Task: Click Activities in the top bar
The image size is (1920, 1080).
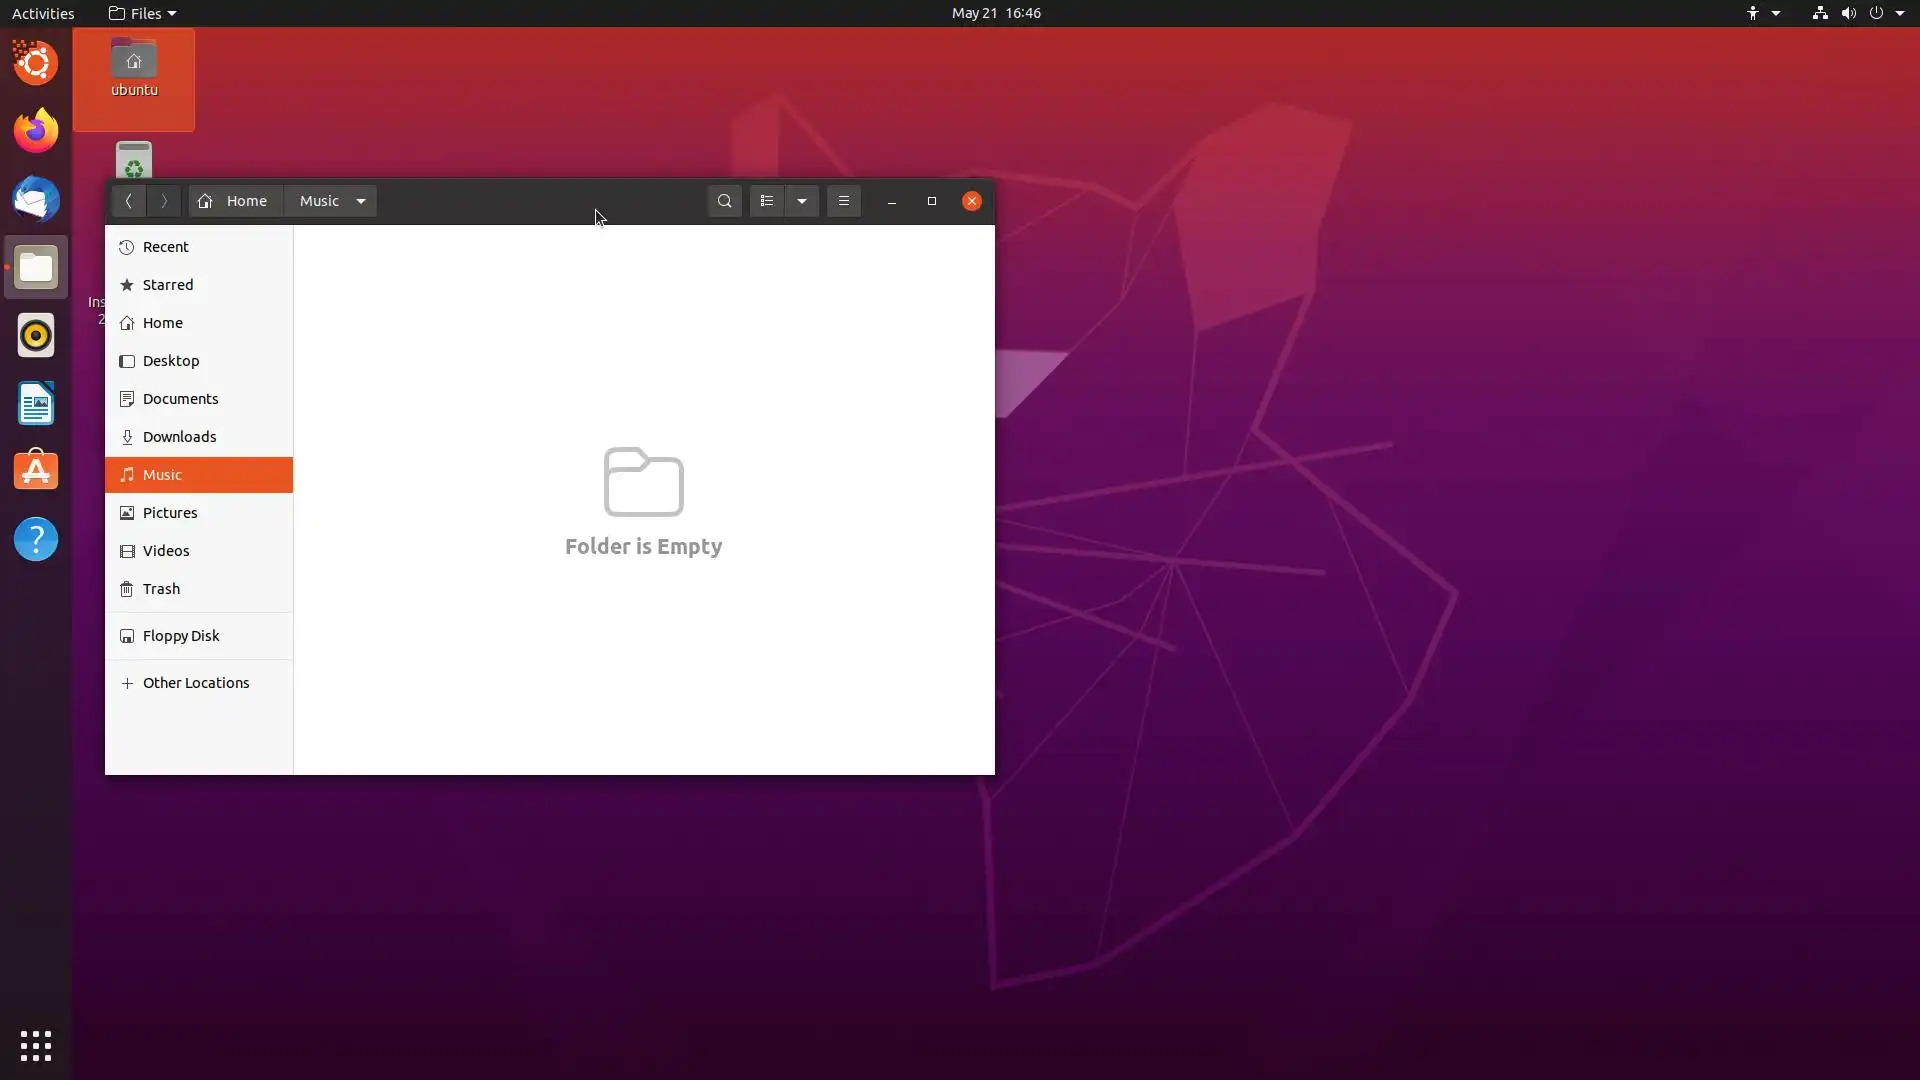Action: coord(43,13)
